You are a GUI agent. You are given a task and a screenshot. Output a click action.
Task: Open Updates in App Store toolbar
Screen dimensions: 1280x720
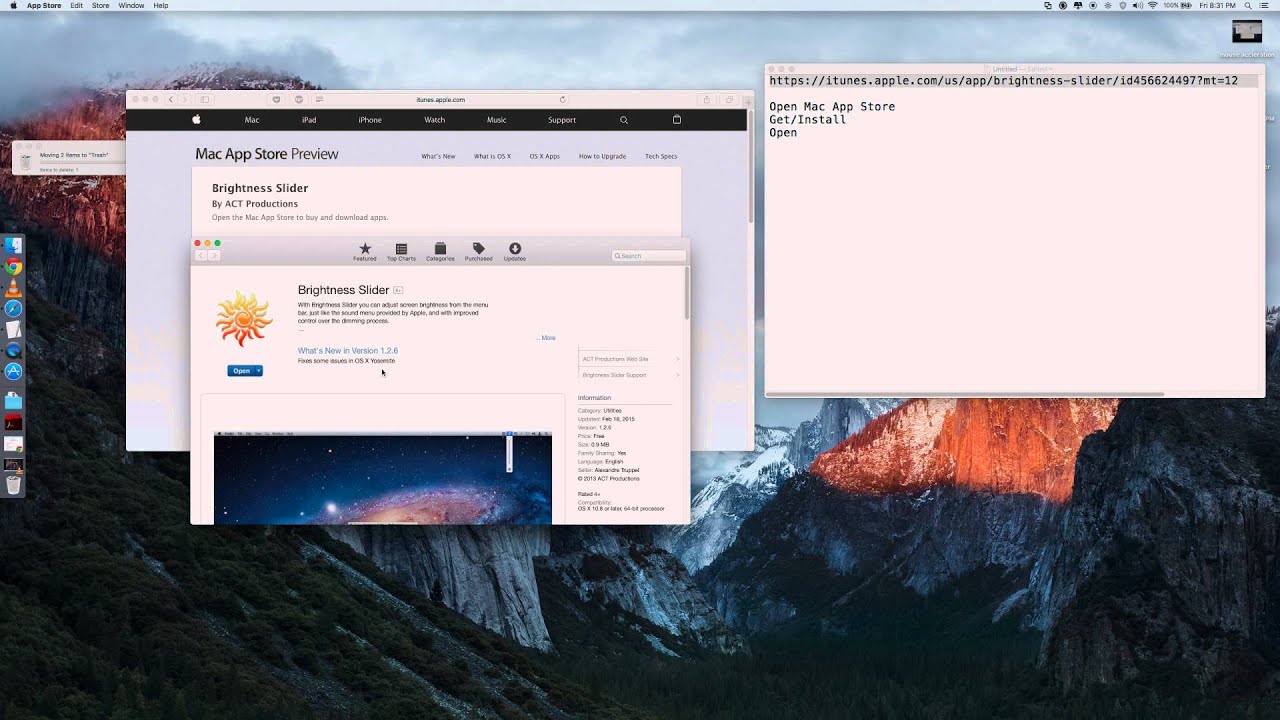[515, 252]
